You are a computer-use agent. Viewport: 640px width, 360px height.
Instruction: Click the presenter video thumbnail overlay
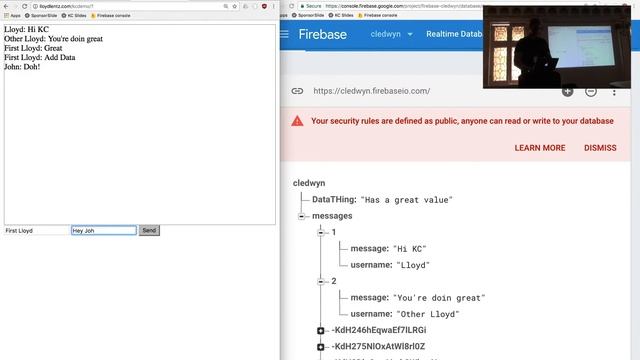click(557, 47)
